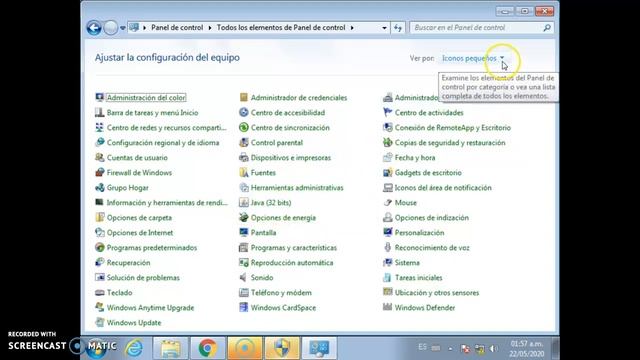The width and height of the screenshot is (640, 360).
Task: Open Iconos pequeños view dropdown
Action: [x=473, y=58]
